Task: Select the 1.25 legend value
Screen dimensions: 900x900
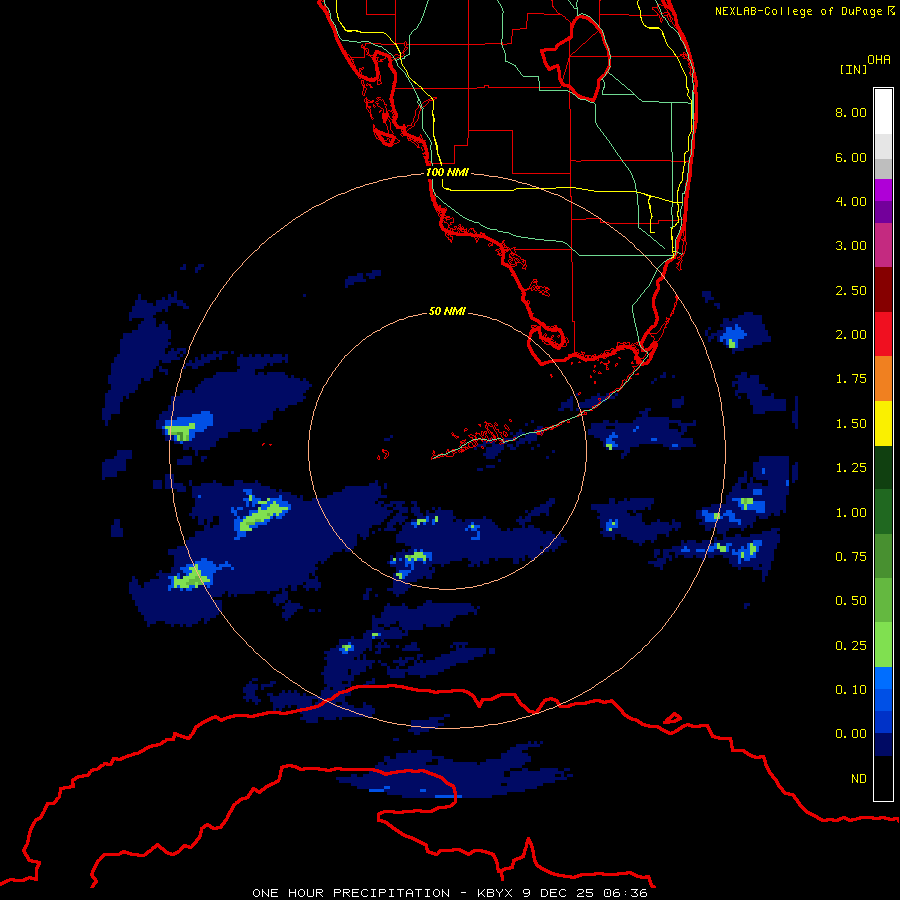Action: point(851,468)
